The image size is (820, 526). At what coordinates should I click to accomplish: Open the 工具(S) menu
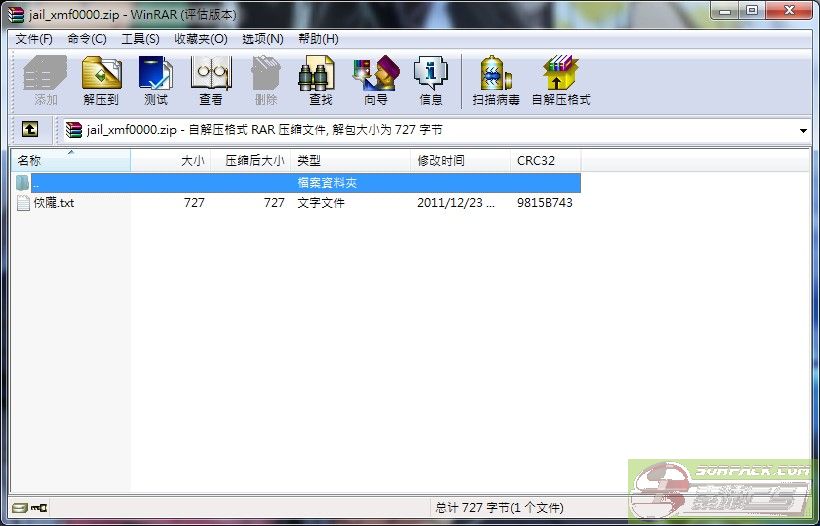pyautogui.click(x=140, y=39)
